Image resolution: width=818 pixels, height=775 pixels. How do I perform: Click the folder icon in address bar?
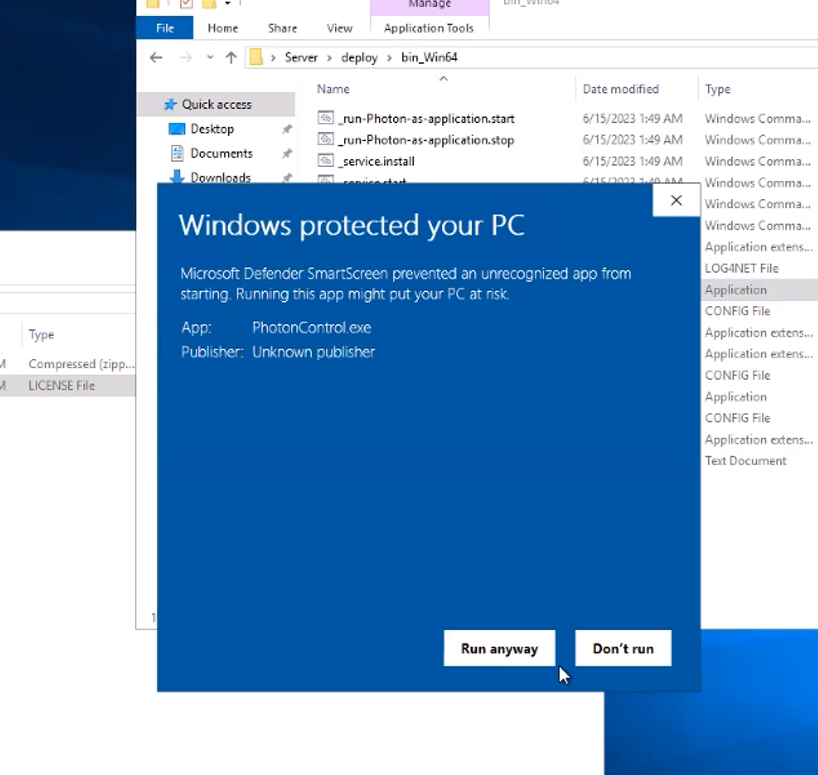(x=256, y=57)
